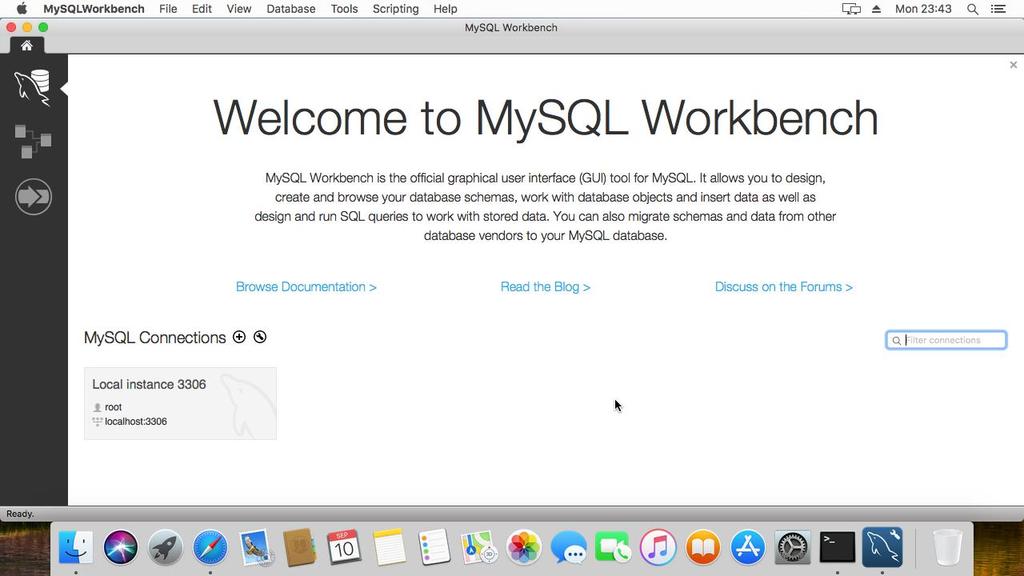Viewport: 1024px width, 576px height.
Task: Close the welcome message with the x
Action: click(1013, 65)
